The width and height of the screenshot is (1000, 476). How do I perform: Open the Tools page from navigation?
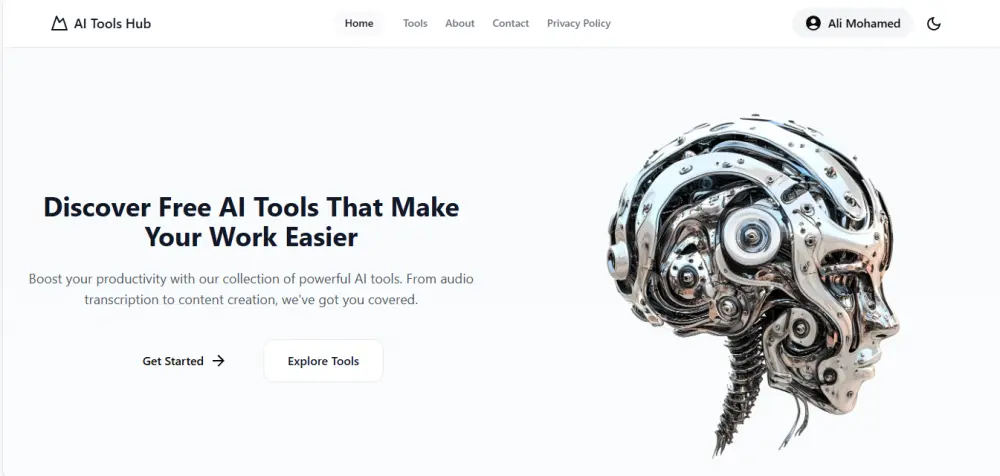click(415, 24)
